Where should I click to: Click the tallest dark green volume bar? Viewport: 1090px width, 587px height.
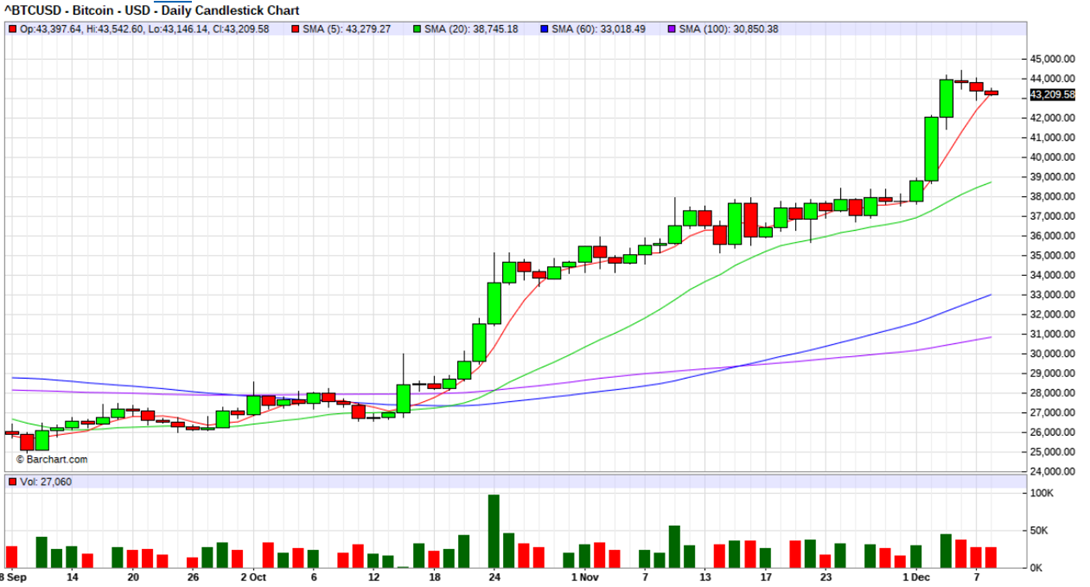[x=494, y=531]
